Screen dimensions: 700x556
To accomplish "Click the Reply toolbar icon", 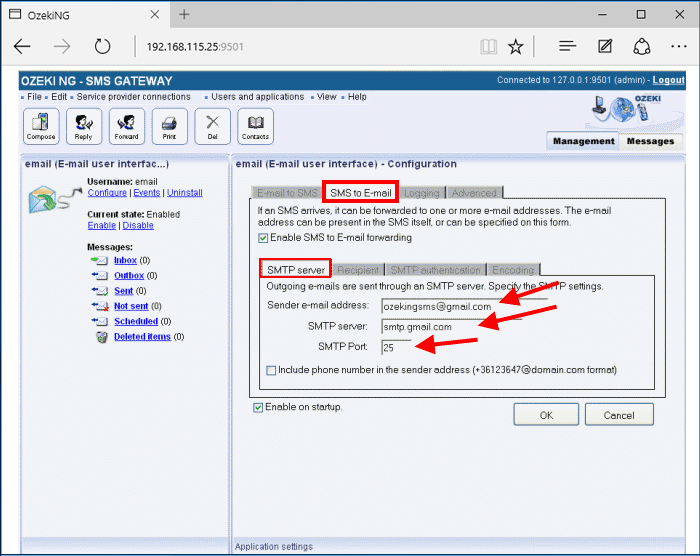I will point(83,126).
